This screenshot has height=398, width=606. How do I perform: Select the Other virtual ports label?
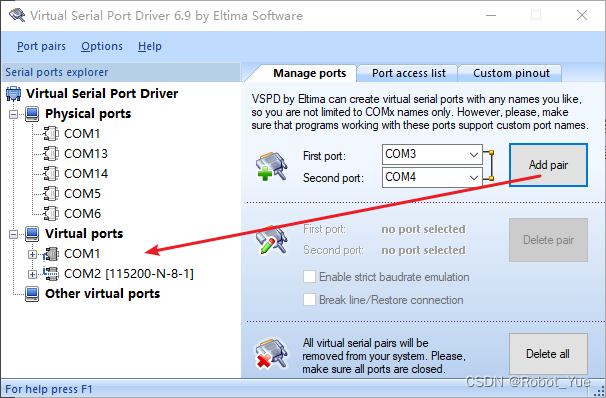(102, 294)
